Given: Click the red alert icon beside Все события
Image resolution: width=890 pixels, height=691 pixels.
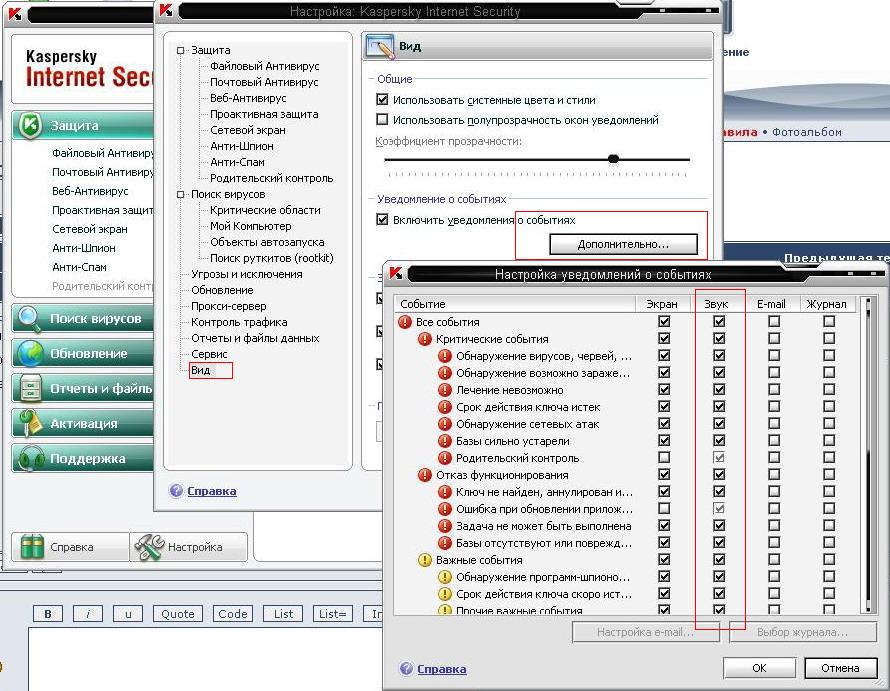Looking at the screenshot, I should coord(405,322).
